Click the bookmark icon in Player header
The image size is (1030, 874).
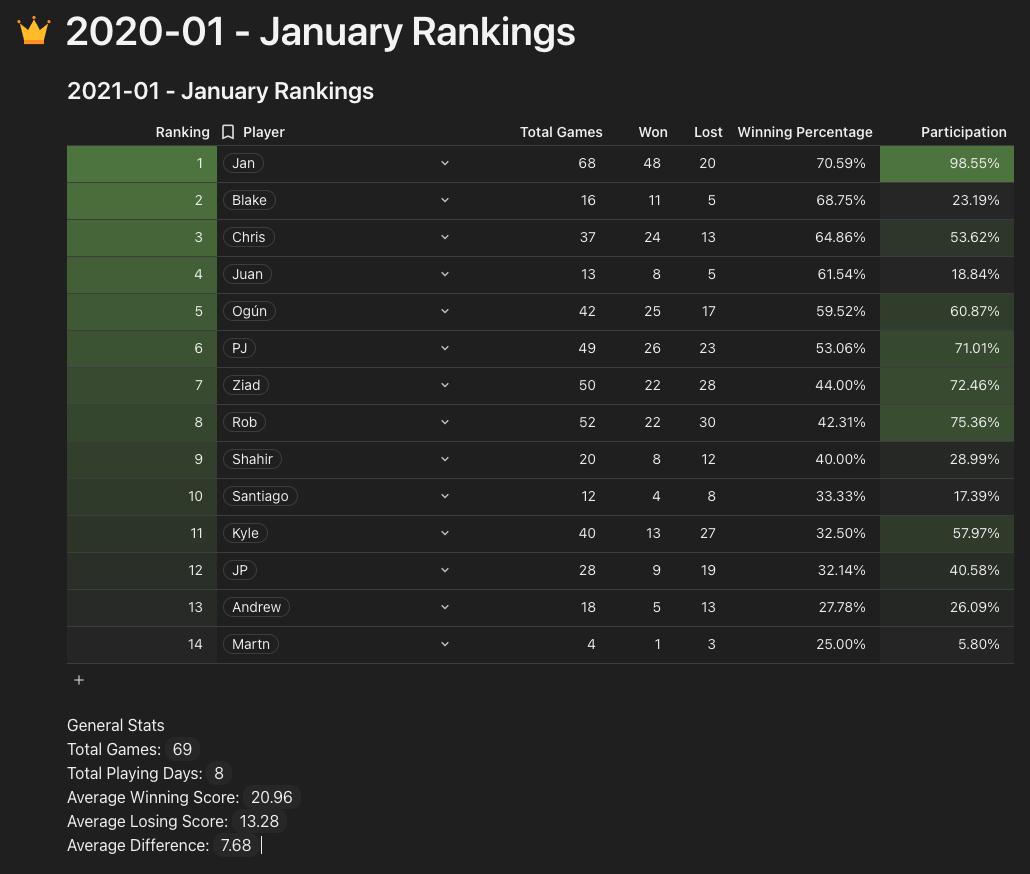(x=228, y=132)
